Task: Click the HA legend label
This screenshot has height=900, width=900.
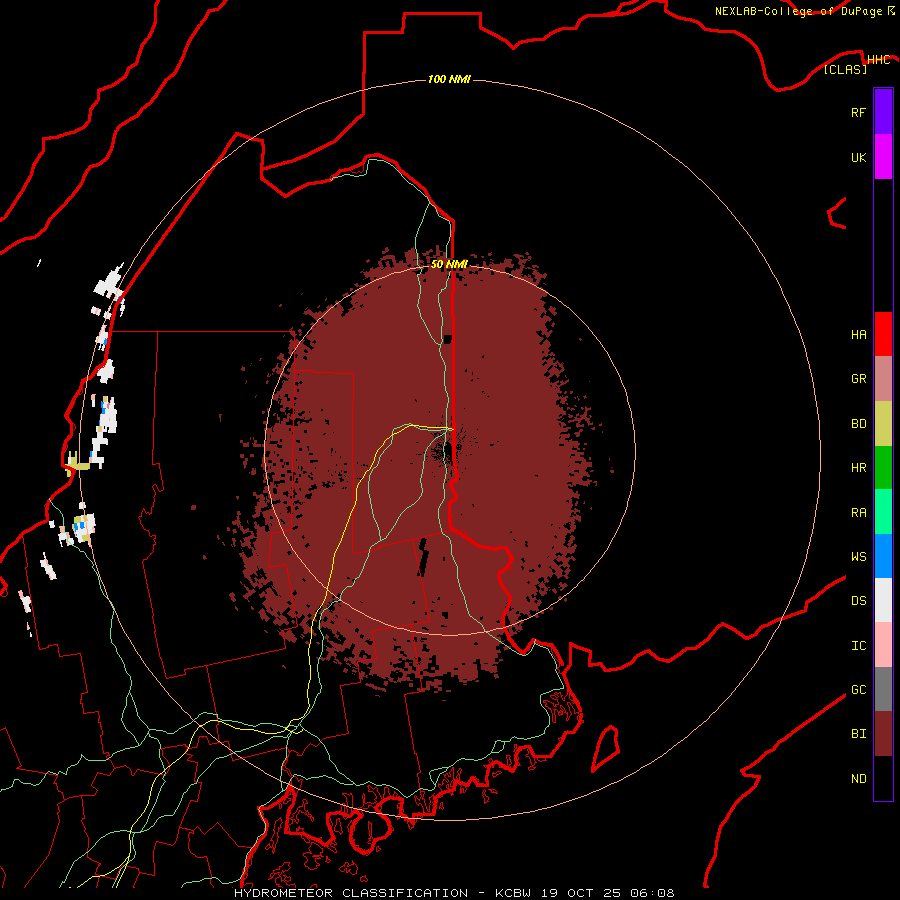Action: (858, 335)
